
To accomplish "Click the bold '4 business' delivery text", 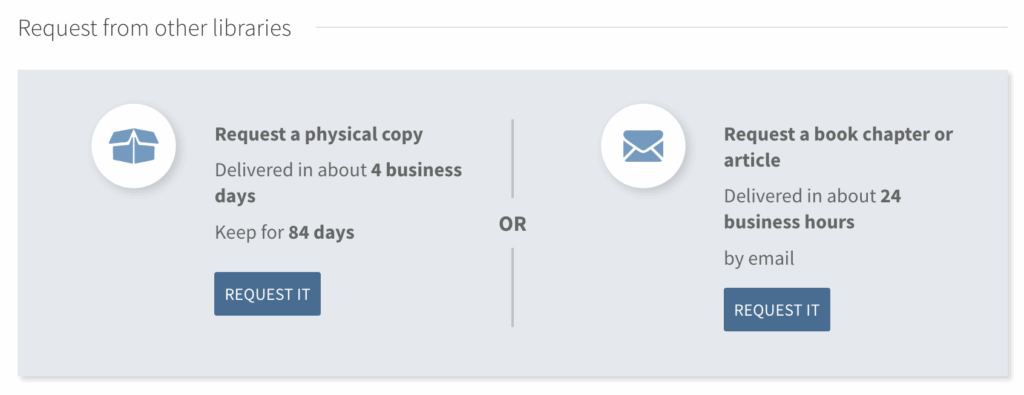I will (417, 170).
